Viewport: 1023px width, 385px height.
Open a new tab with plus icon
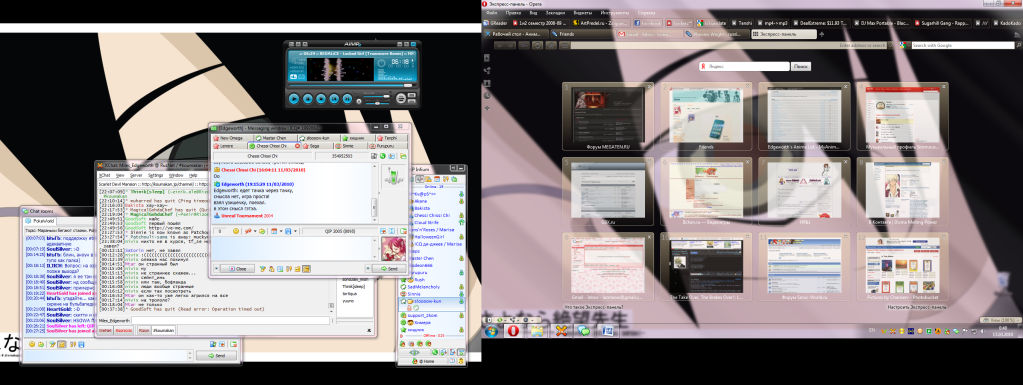[821, 33]
